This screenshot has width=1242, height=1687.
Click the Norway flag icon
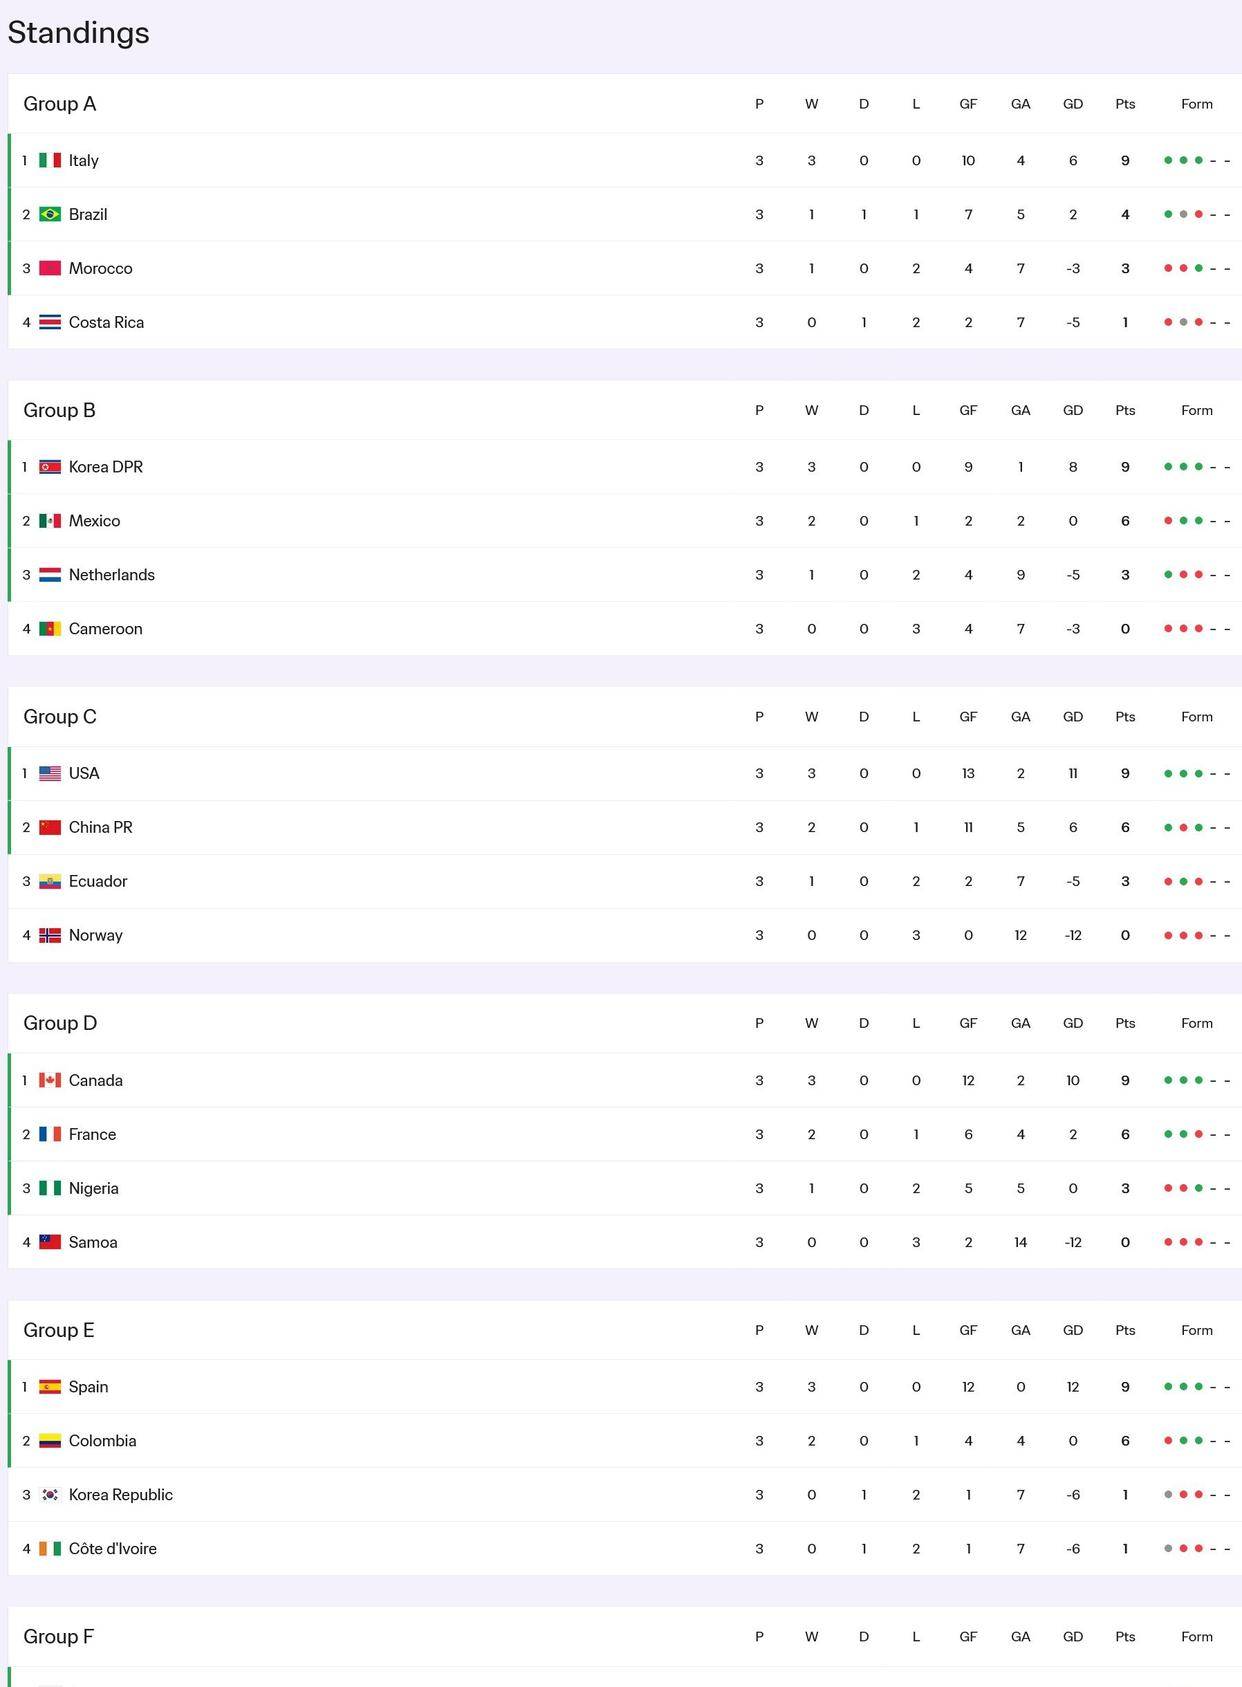pyautogui.click(x=50, y=935)
